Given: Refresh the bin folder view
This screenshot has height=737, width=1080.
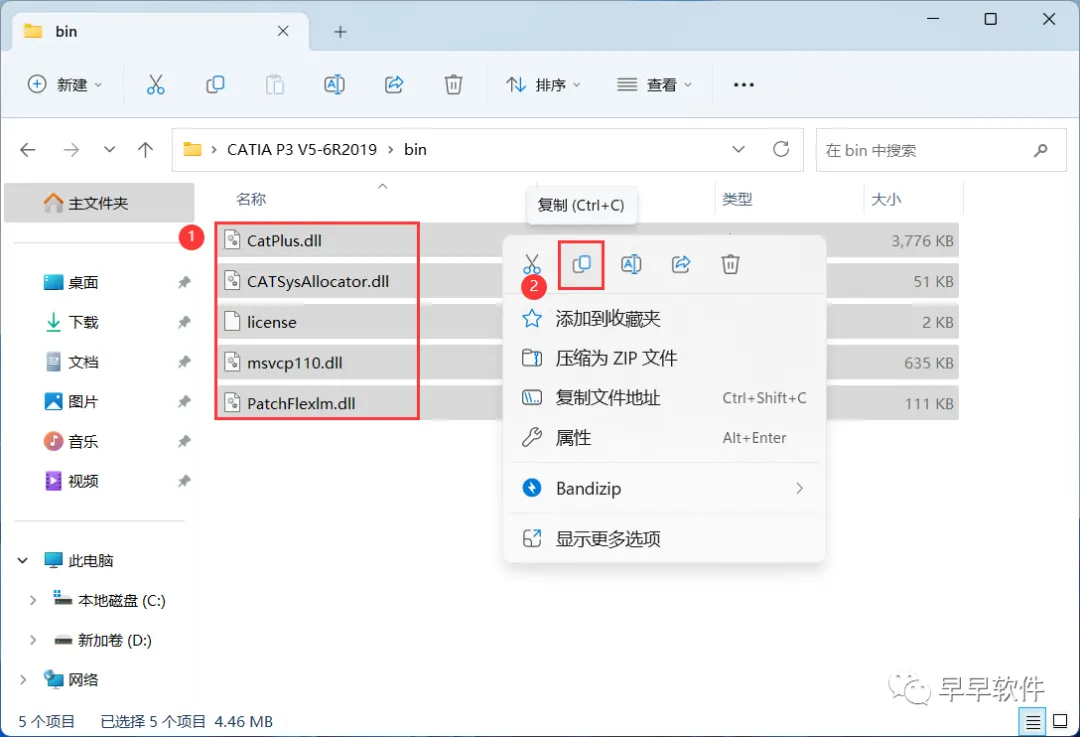Looking at the screenshot, I should [x=781, y=149].
